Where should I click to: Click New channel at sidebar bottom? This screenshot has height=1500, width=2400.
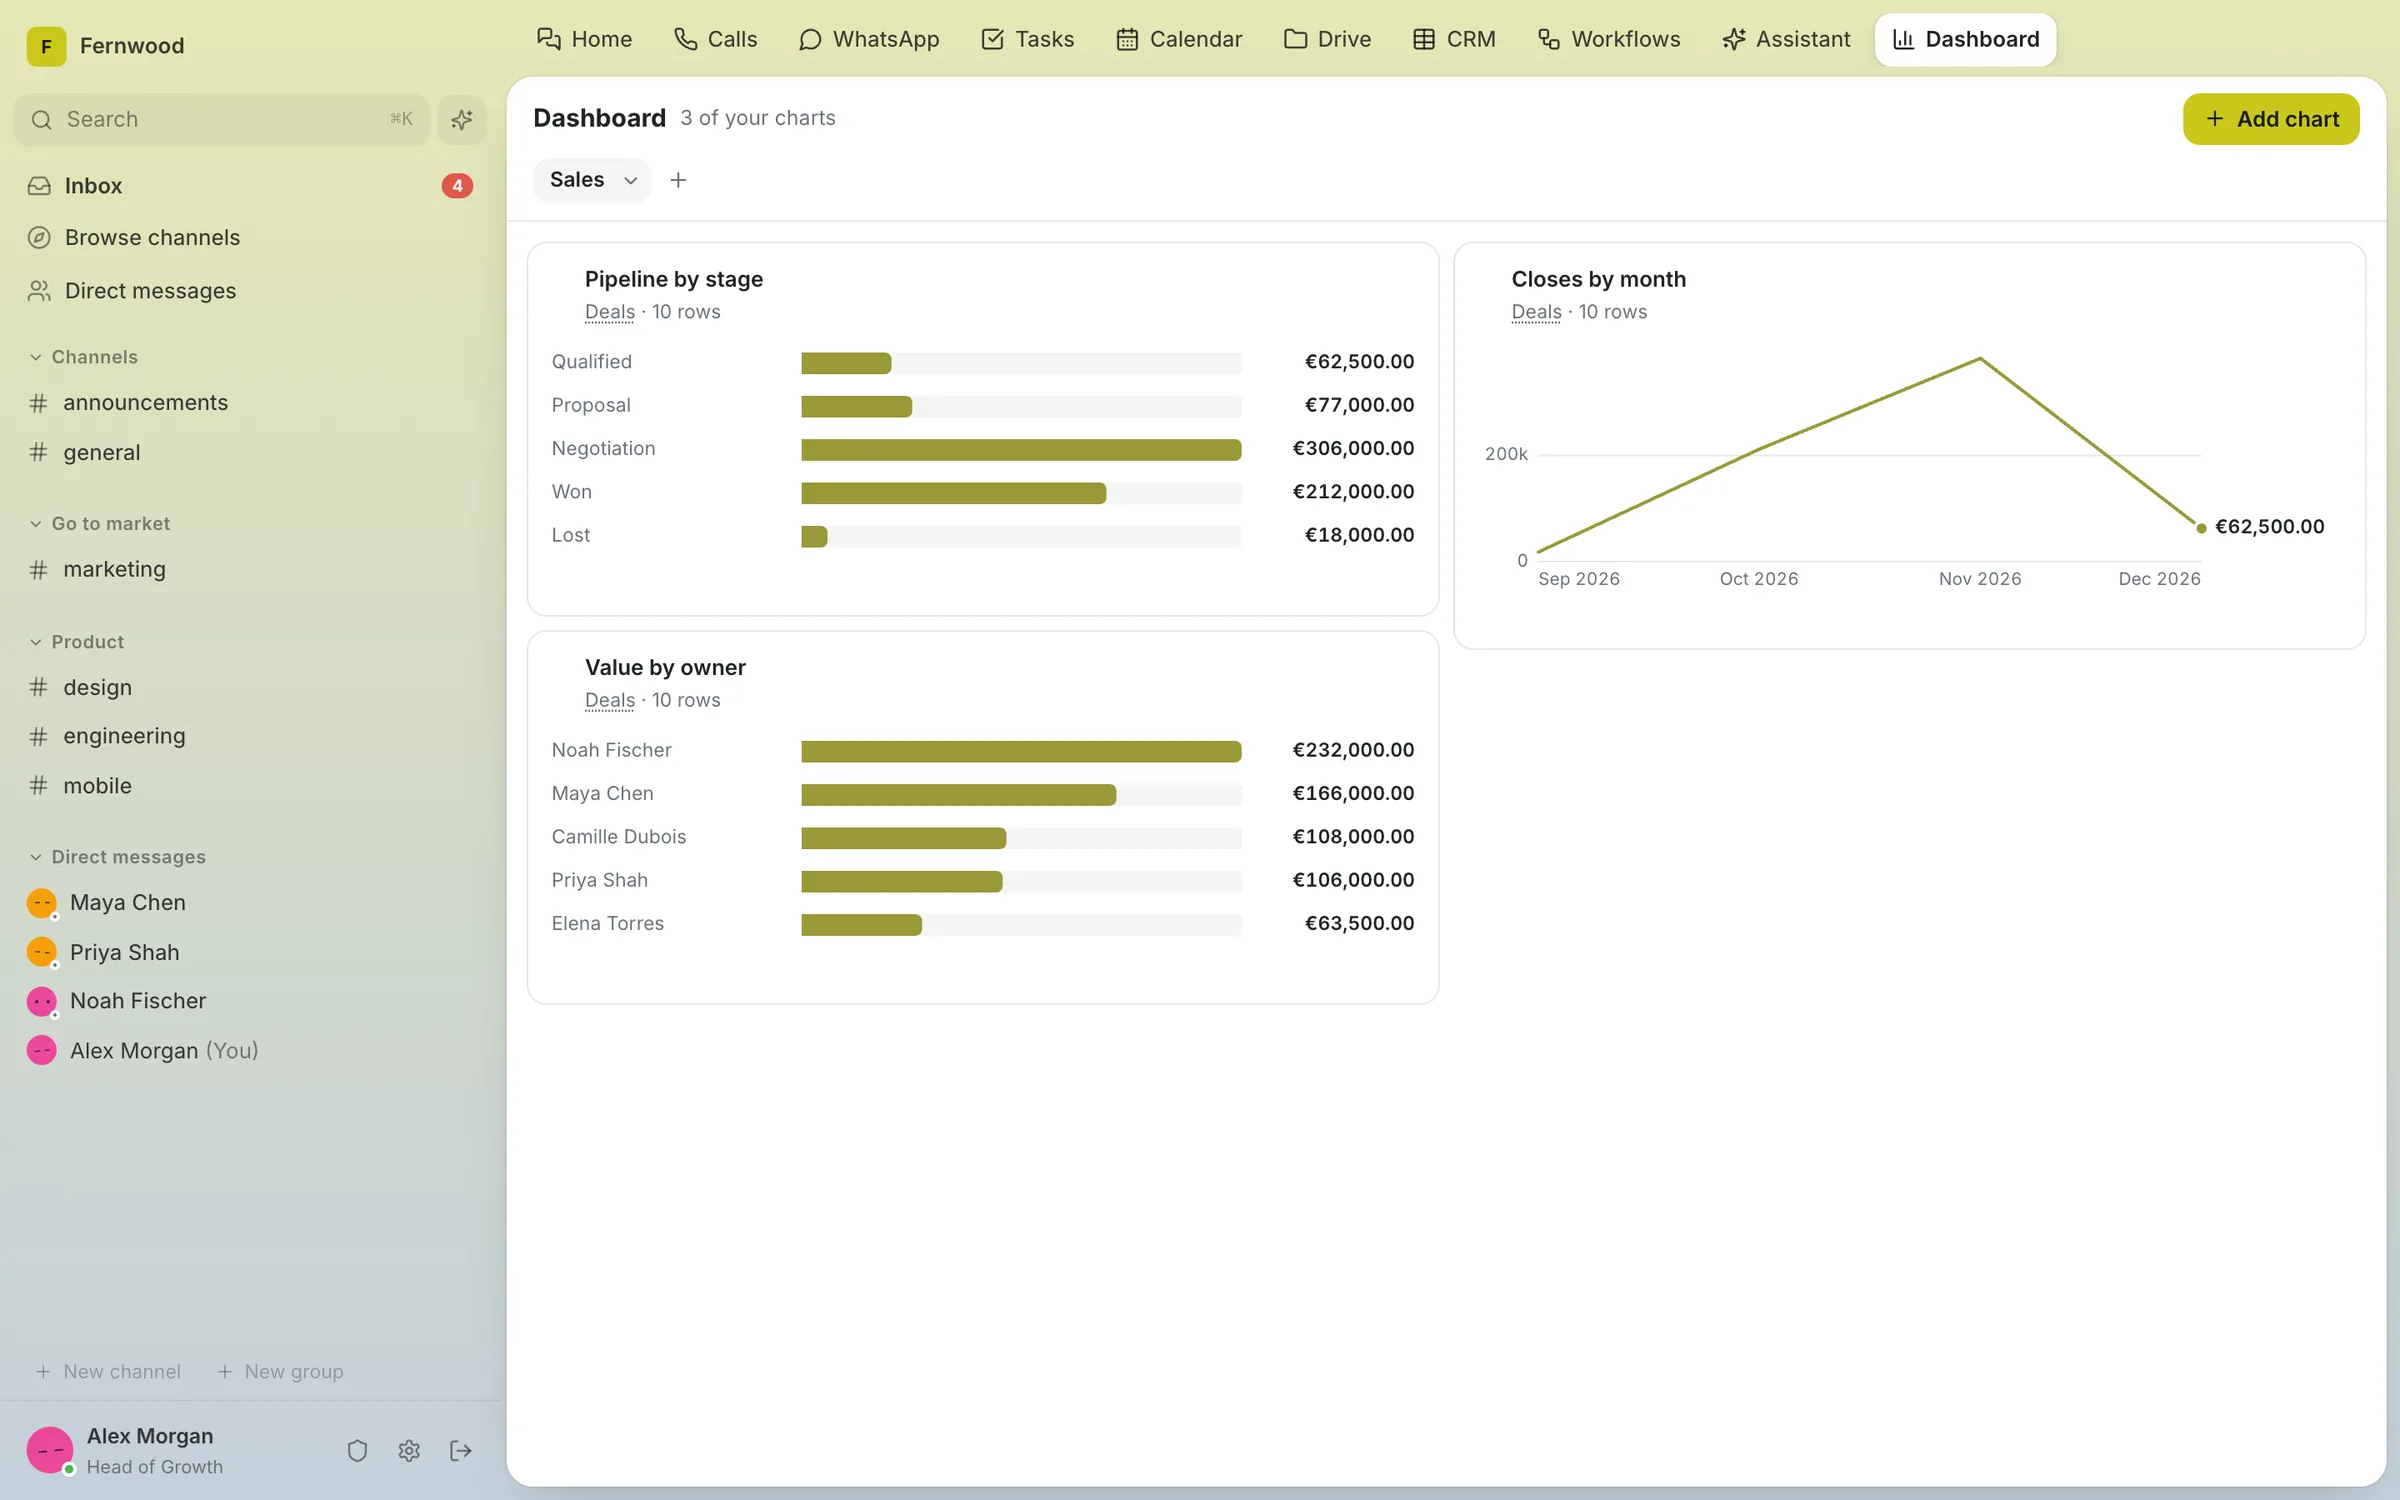tap(109, 1372)
